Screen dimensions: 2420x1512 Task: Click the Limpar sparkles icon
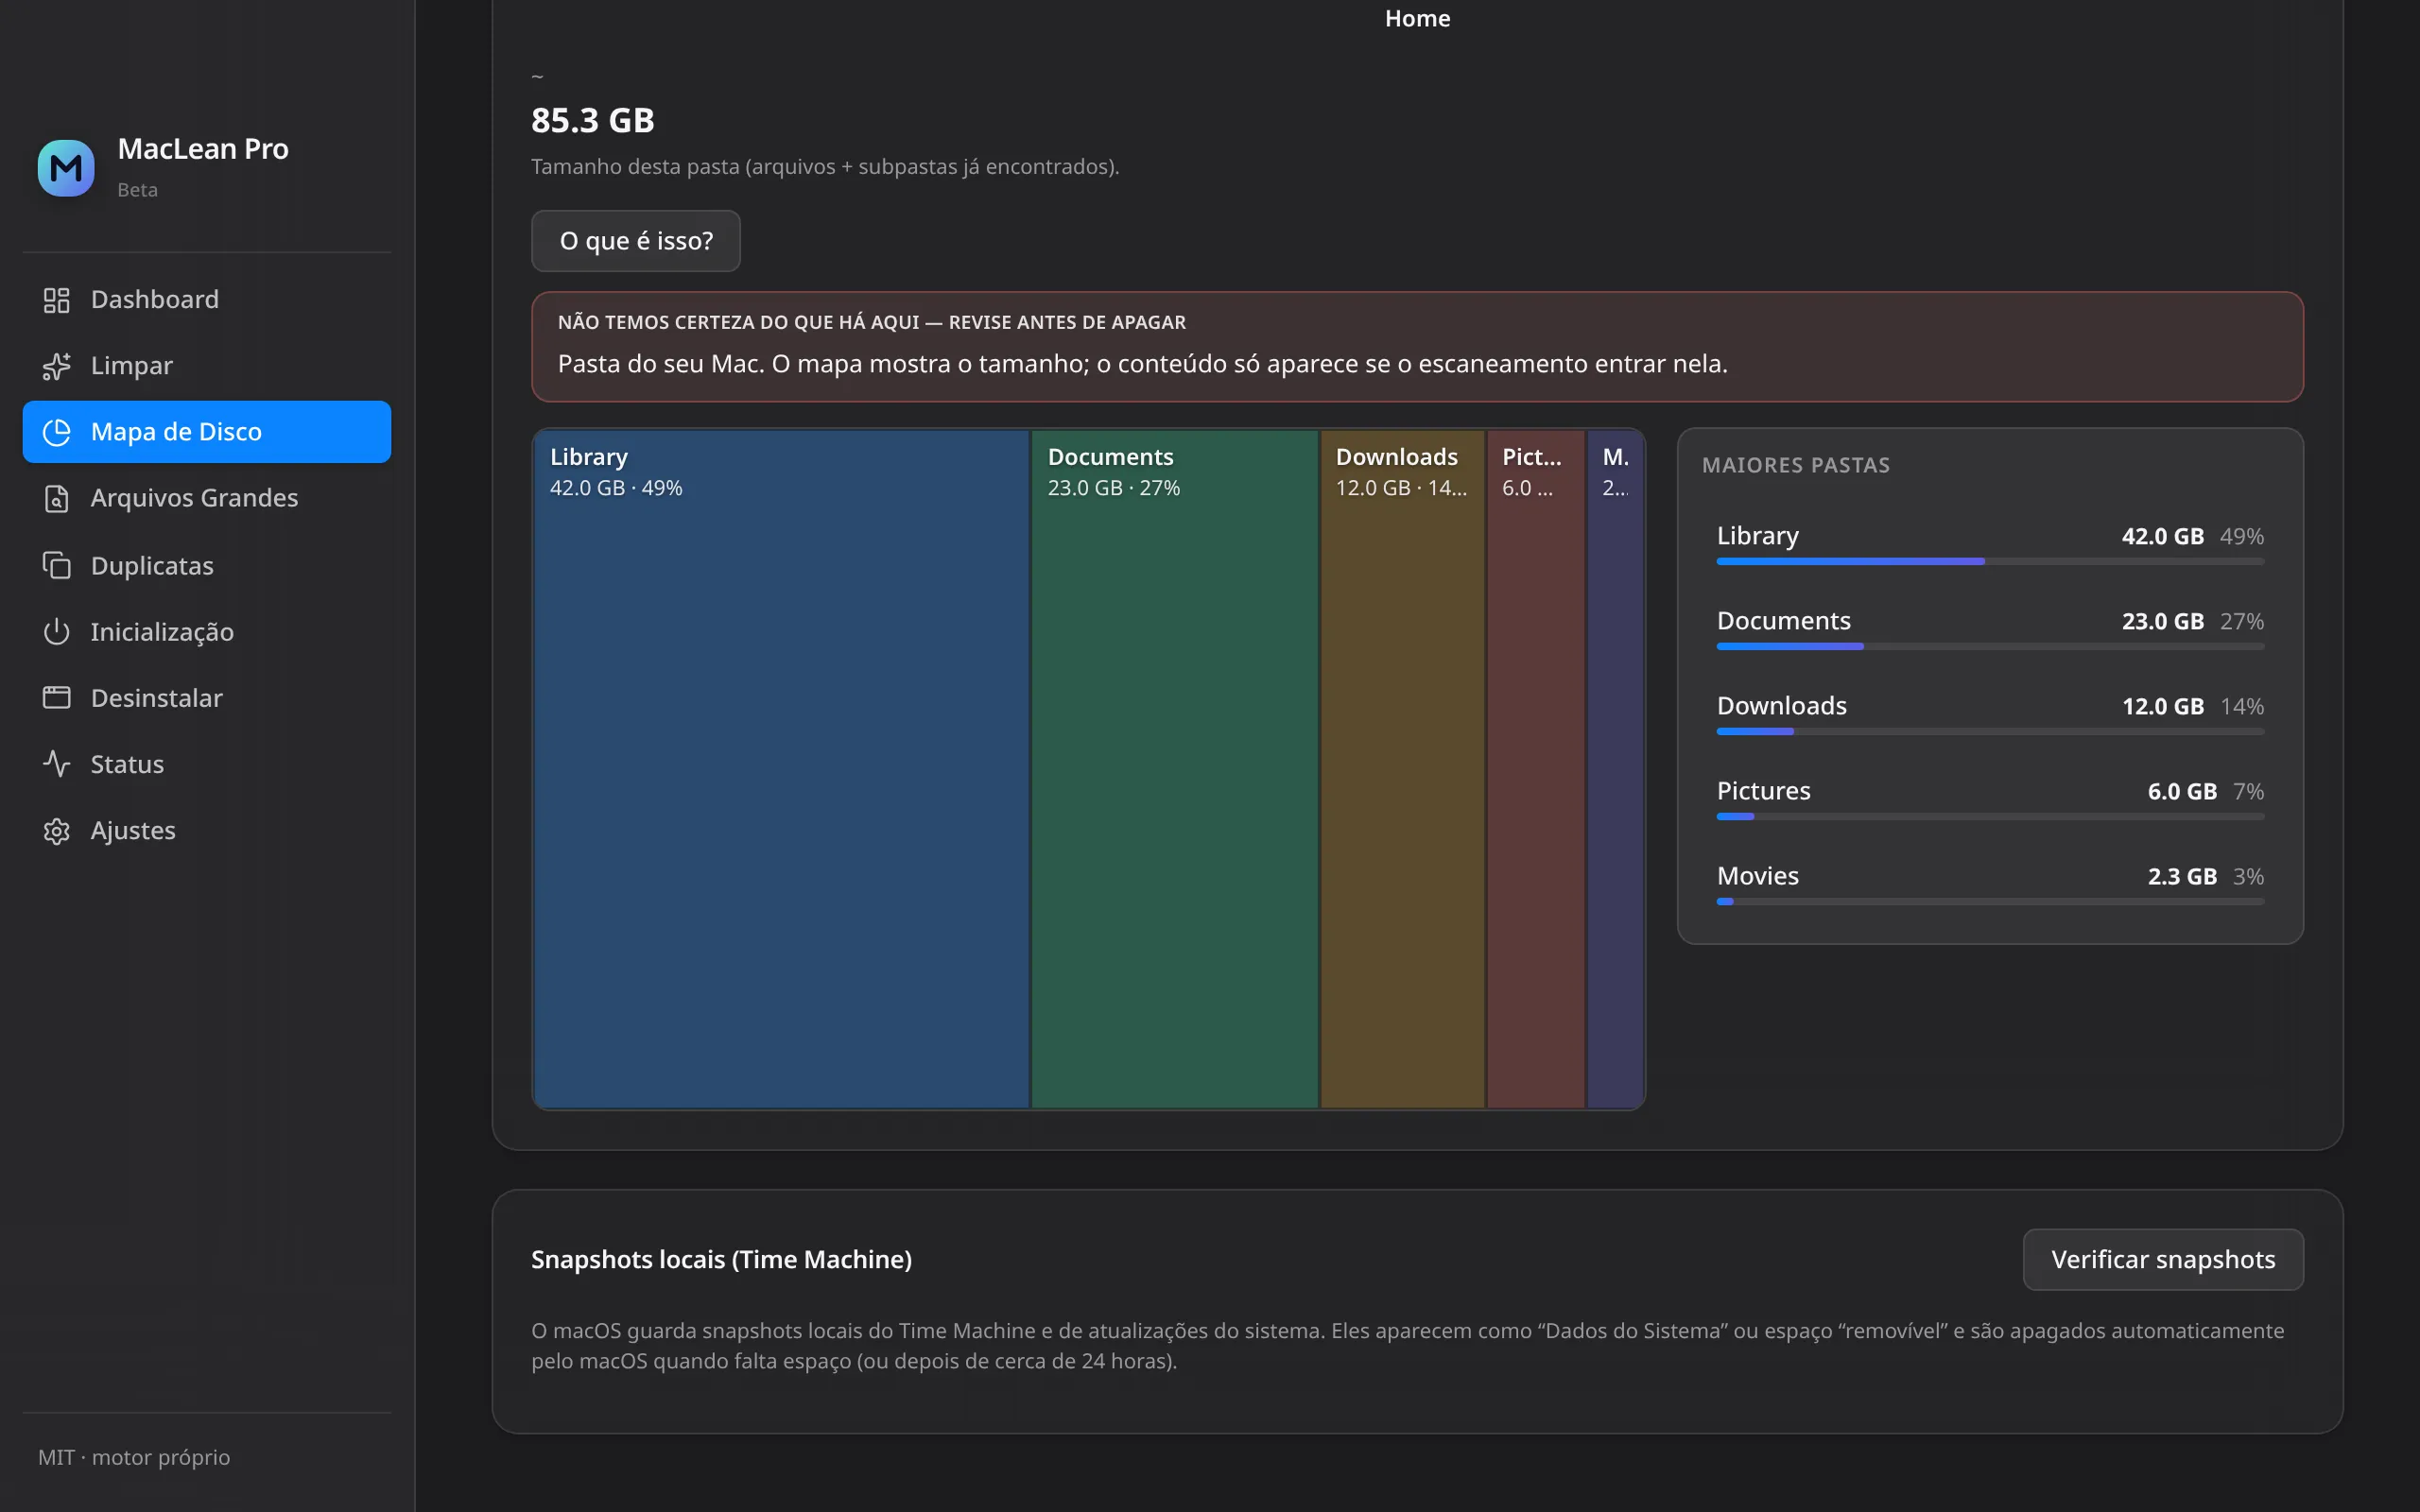pos(57,366)
